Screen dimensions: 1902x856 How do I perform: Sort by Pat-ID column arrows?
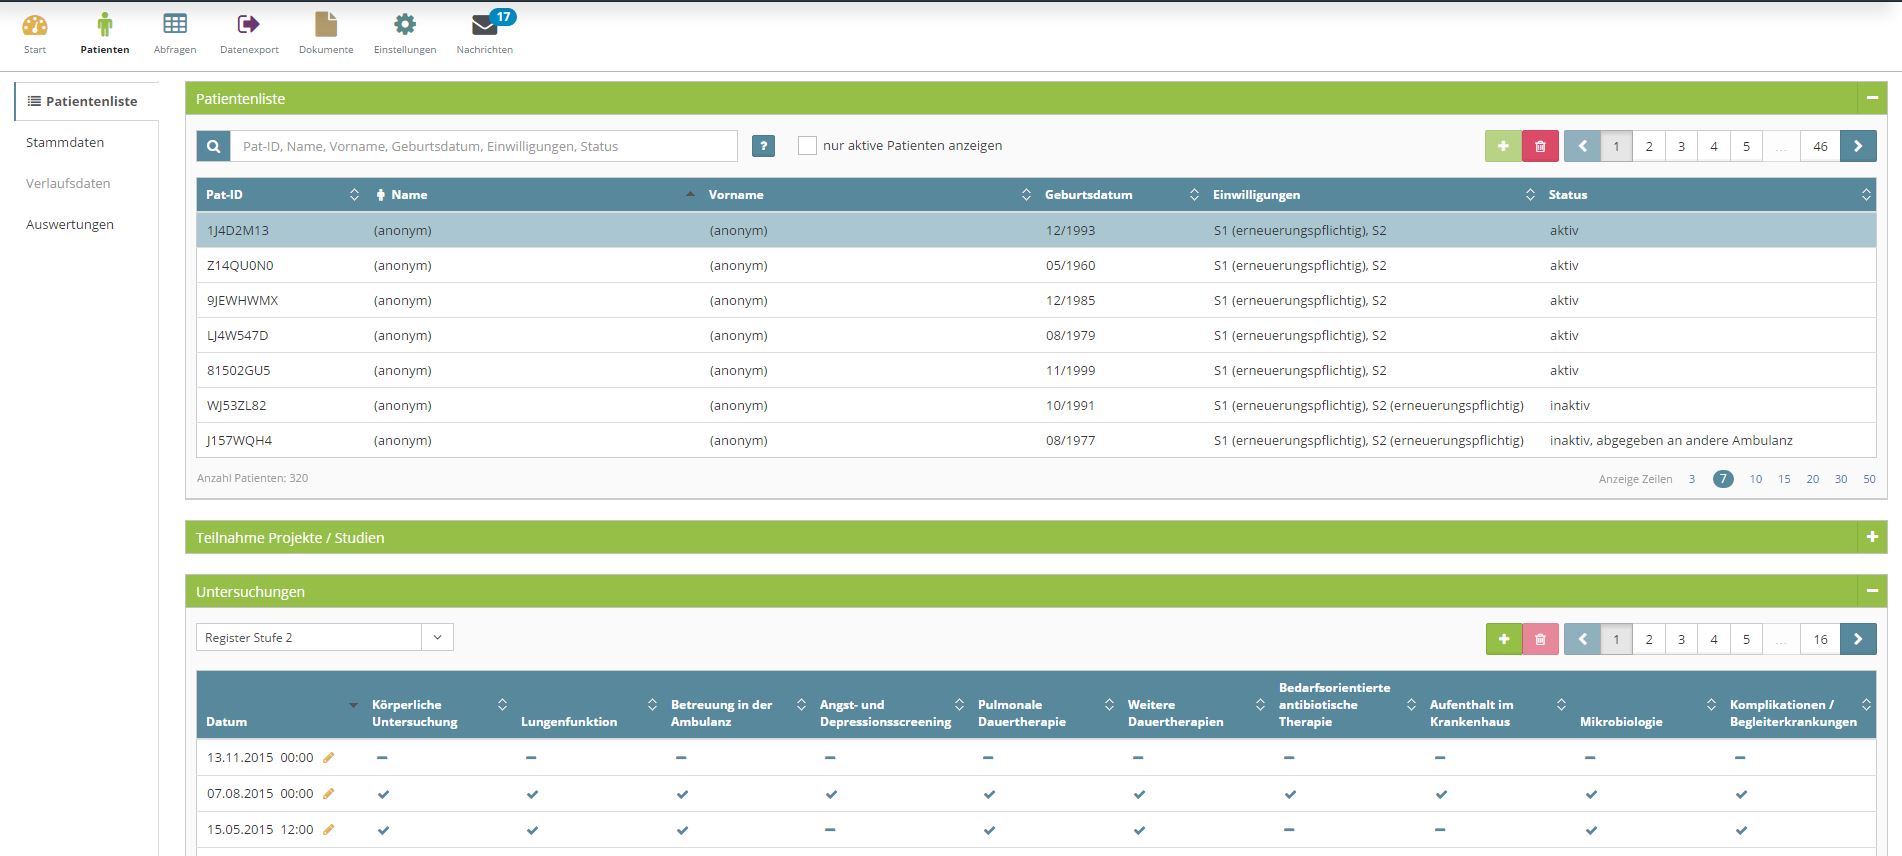pyautogui.click(x=354, y=195)
